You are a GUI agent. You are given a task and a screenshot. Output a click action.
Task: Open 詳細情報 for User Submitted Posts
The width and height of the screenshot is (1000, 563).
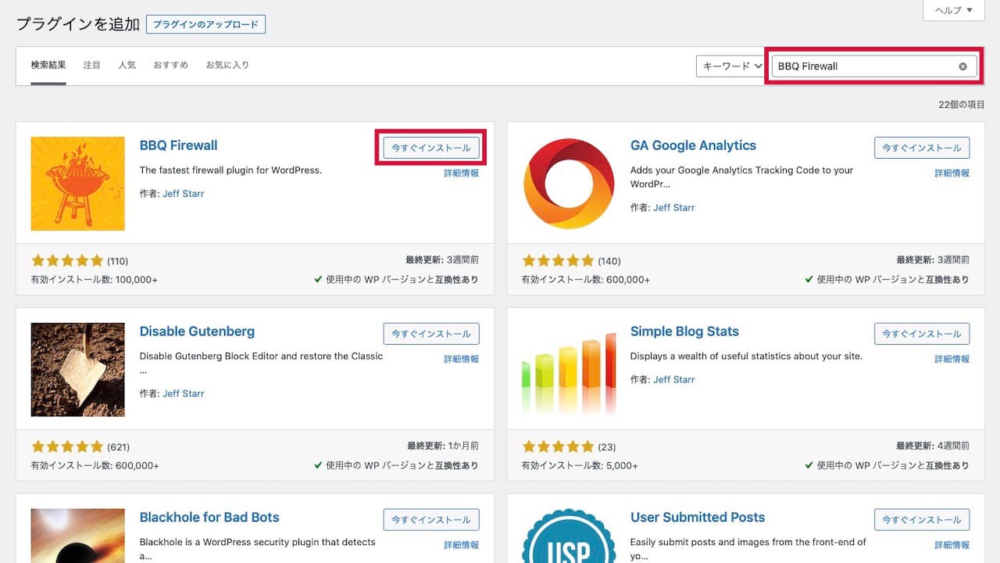[952, 546]
